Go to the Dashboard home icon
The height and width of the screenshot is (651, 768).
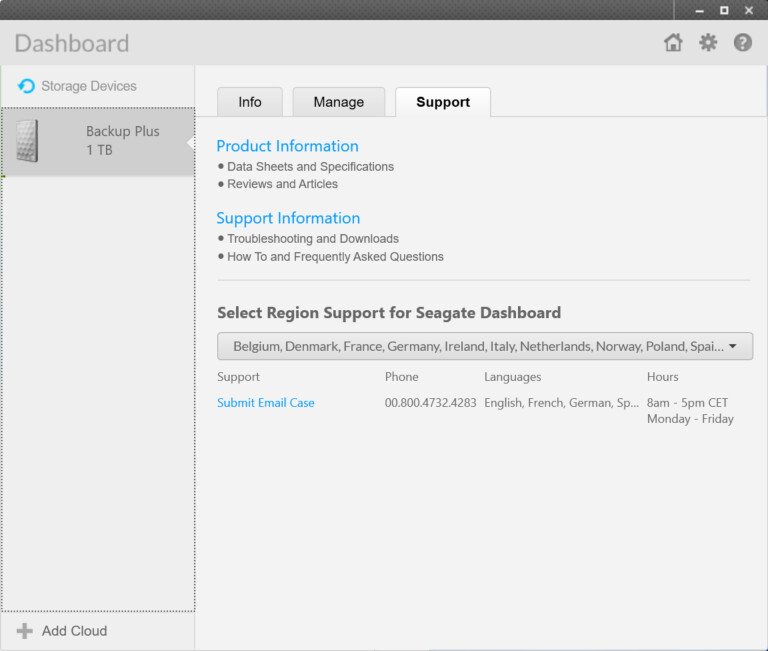coord(673,43)
